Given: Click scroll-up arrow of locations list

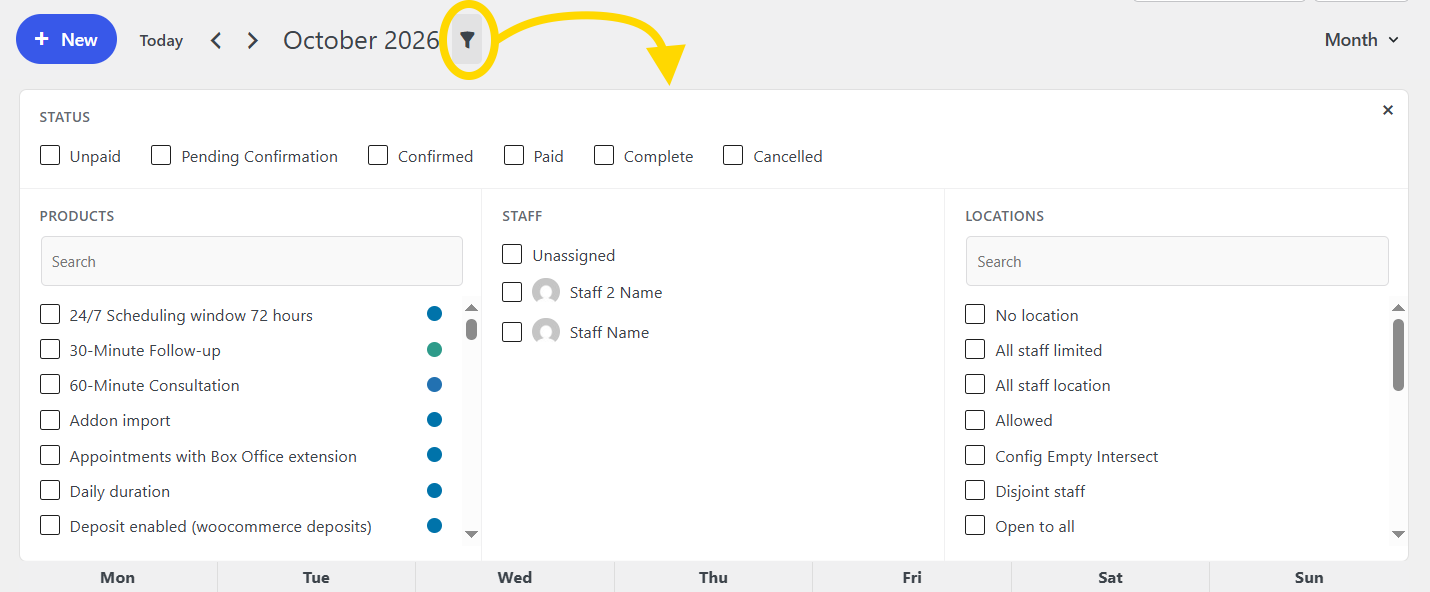Looking at the screenshot, I should [x=1398, y=308].
